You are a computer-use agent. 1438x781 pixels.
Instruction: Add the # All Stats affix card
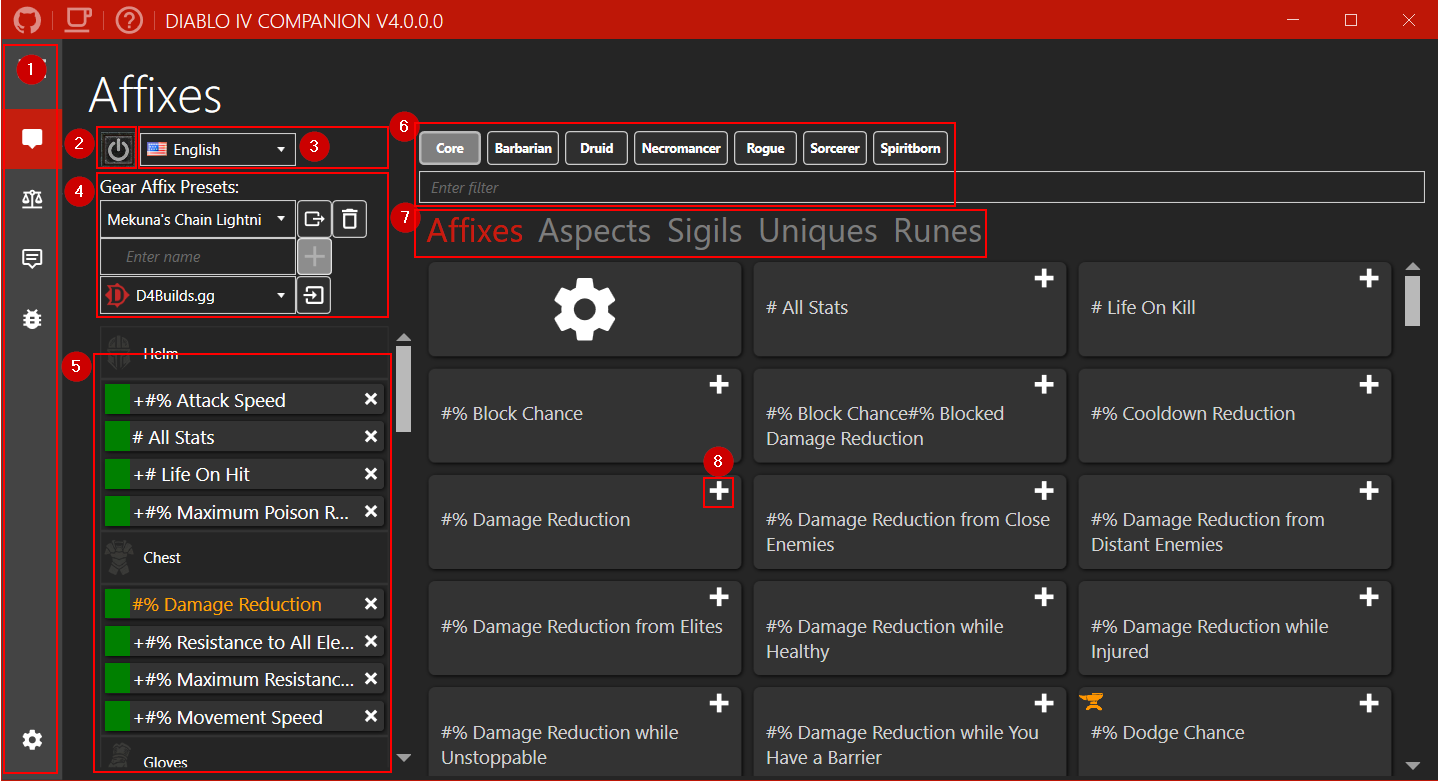[x=1043, y=279]
